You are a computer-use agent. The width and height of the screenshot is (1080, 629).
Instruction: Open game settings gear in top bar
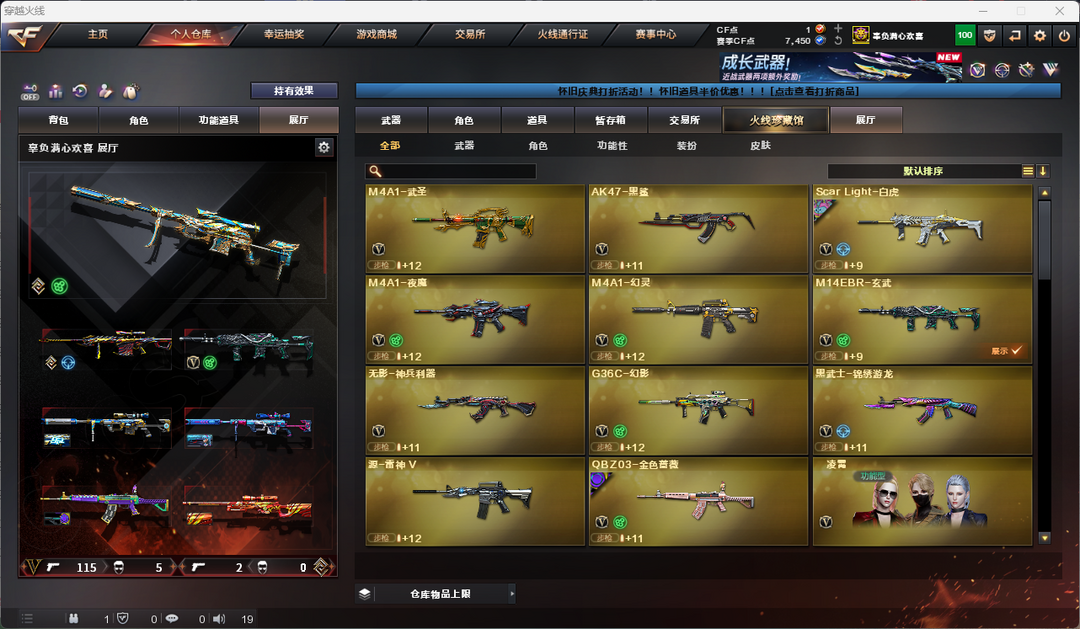point(1039,35)
